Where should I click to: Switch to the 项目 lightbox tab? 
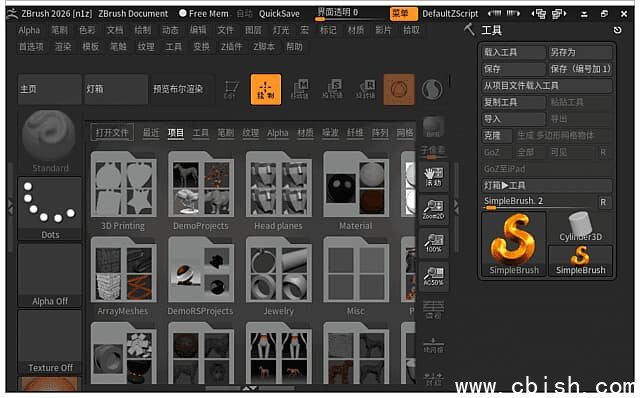(x=176, y=133)
